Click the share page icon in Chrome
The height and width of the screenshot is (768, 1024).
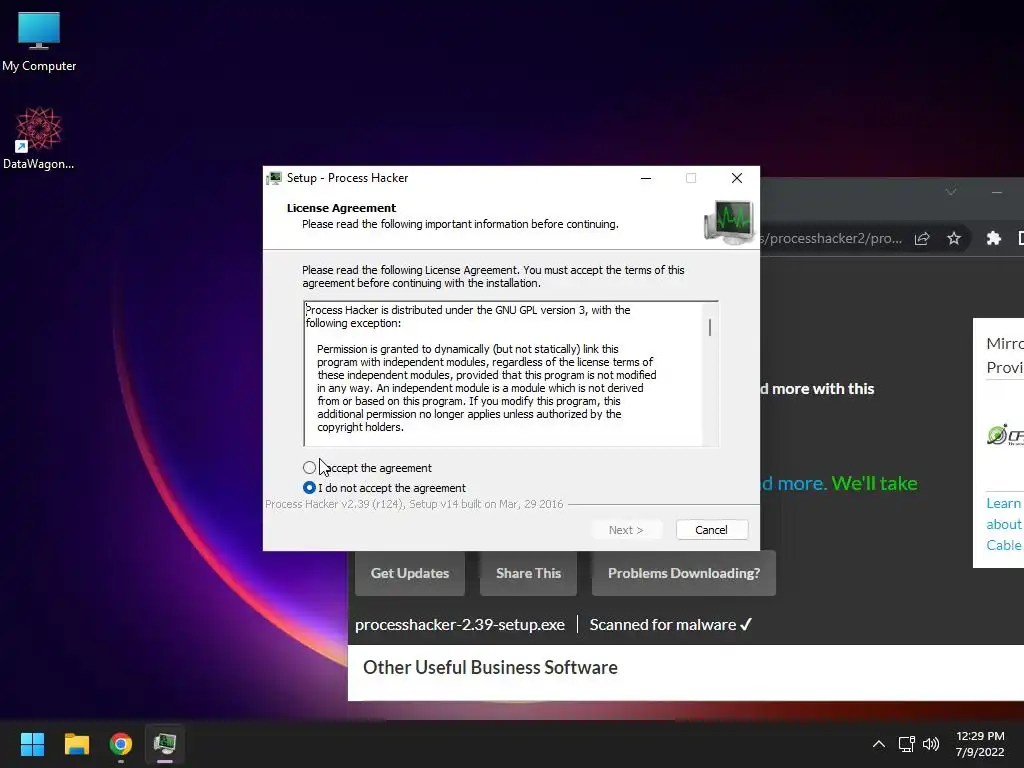pos(922,238)
